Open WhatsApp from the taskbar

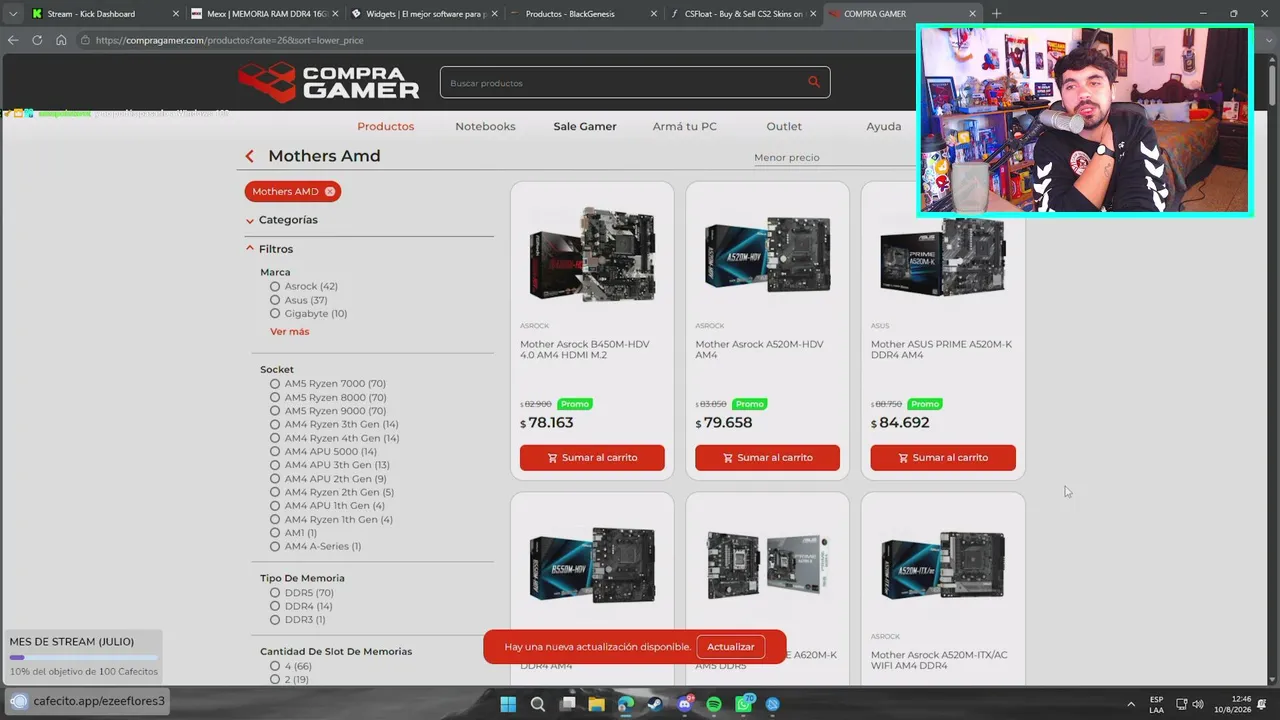tap(744, 704)
